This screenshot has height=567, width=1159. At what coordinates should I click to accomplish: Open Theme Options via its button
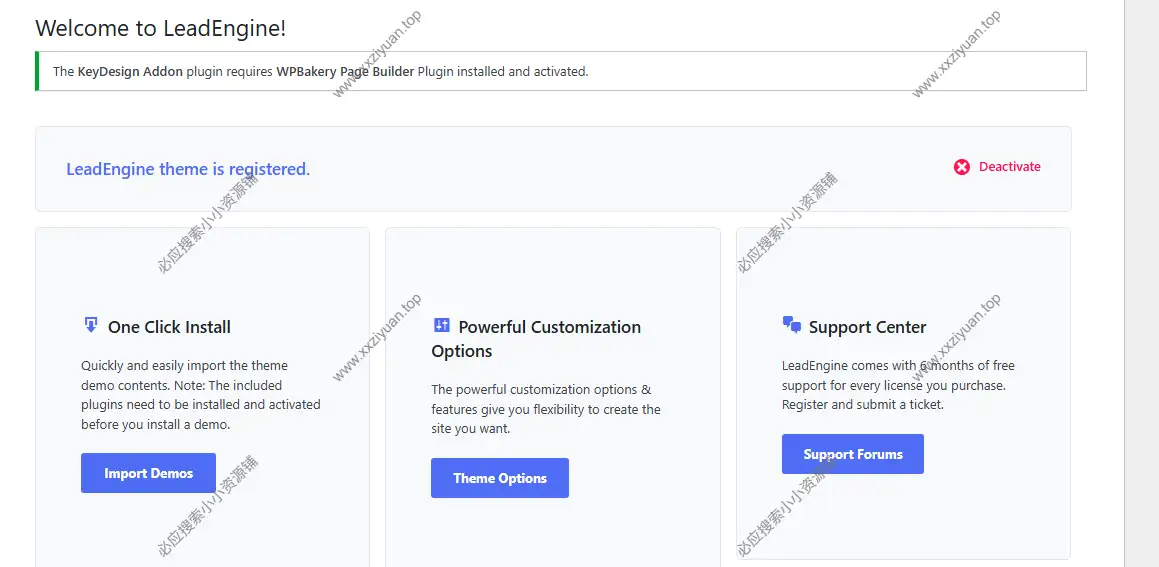[x=499, y=478]
